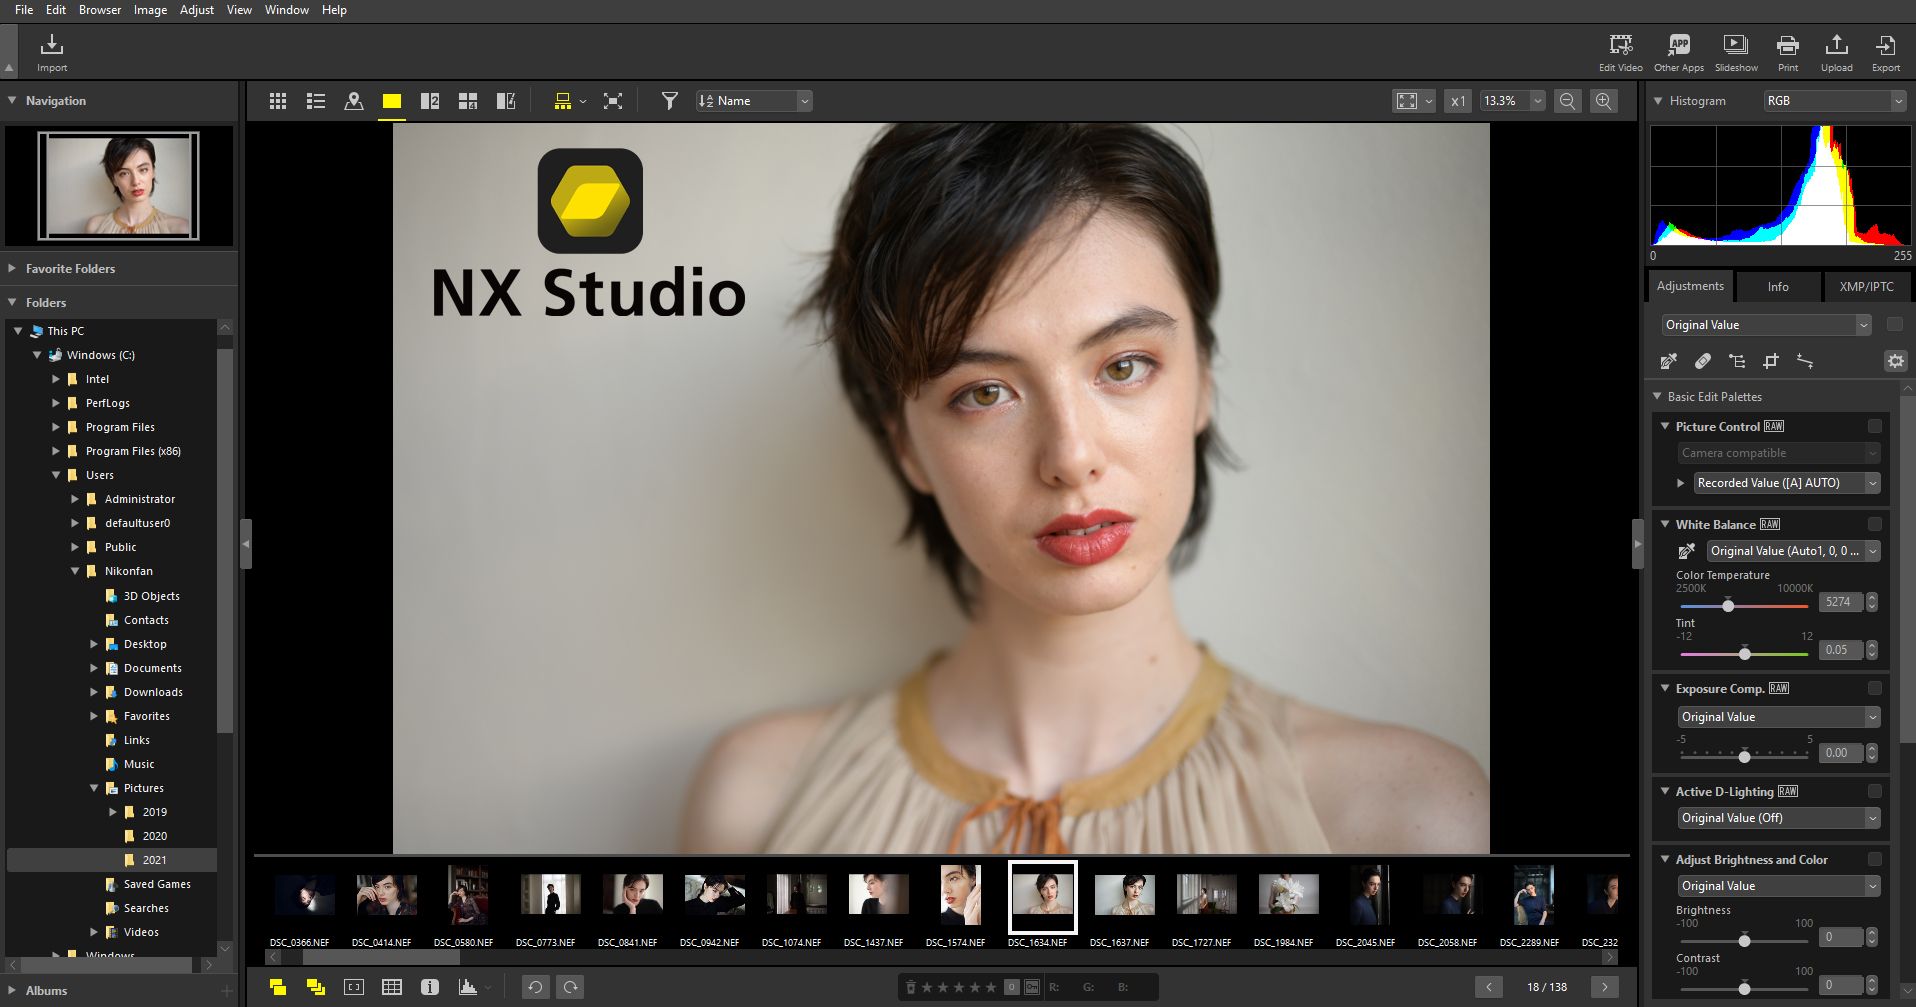
Task: Select the map view mode
Action: tap(355, 100)
